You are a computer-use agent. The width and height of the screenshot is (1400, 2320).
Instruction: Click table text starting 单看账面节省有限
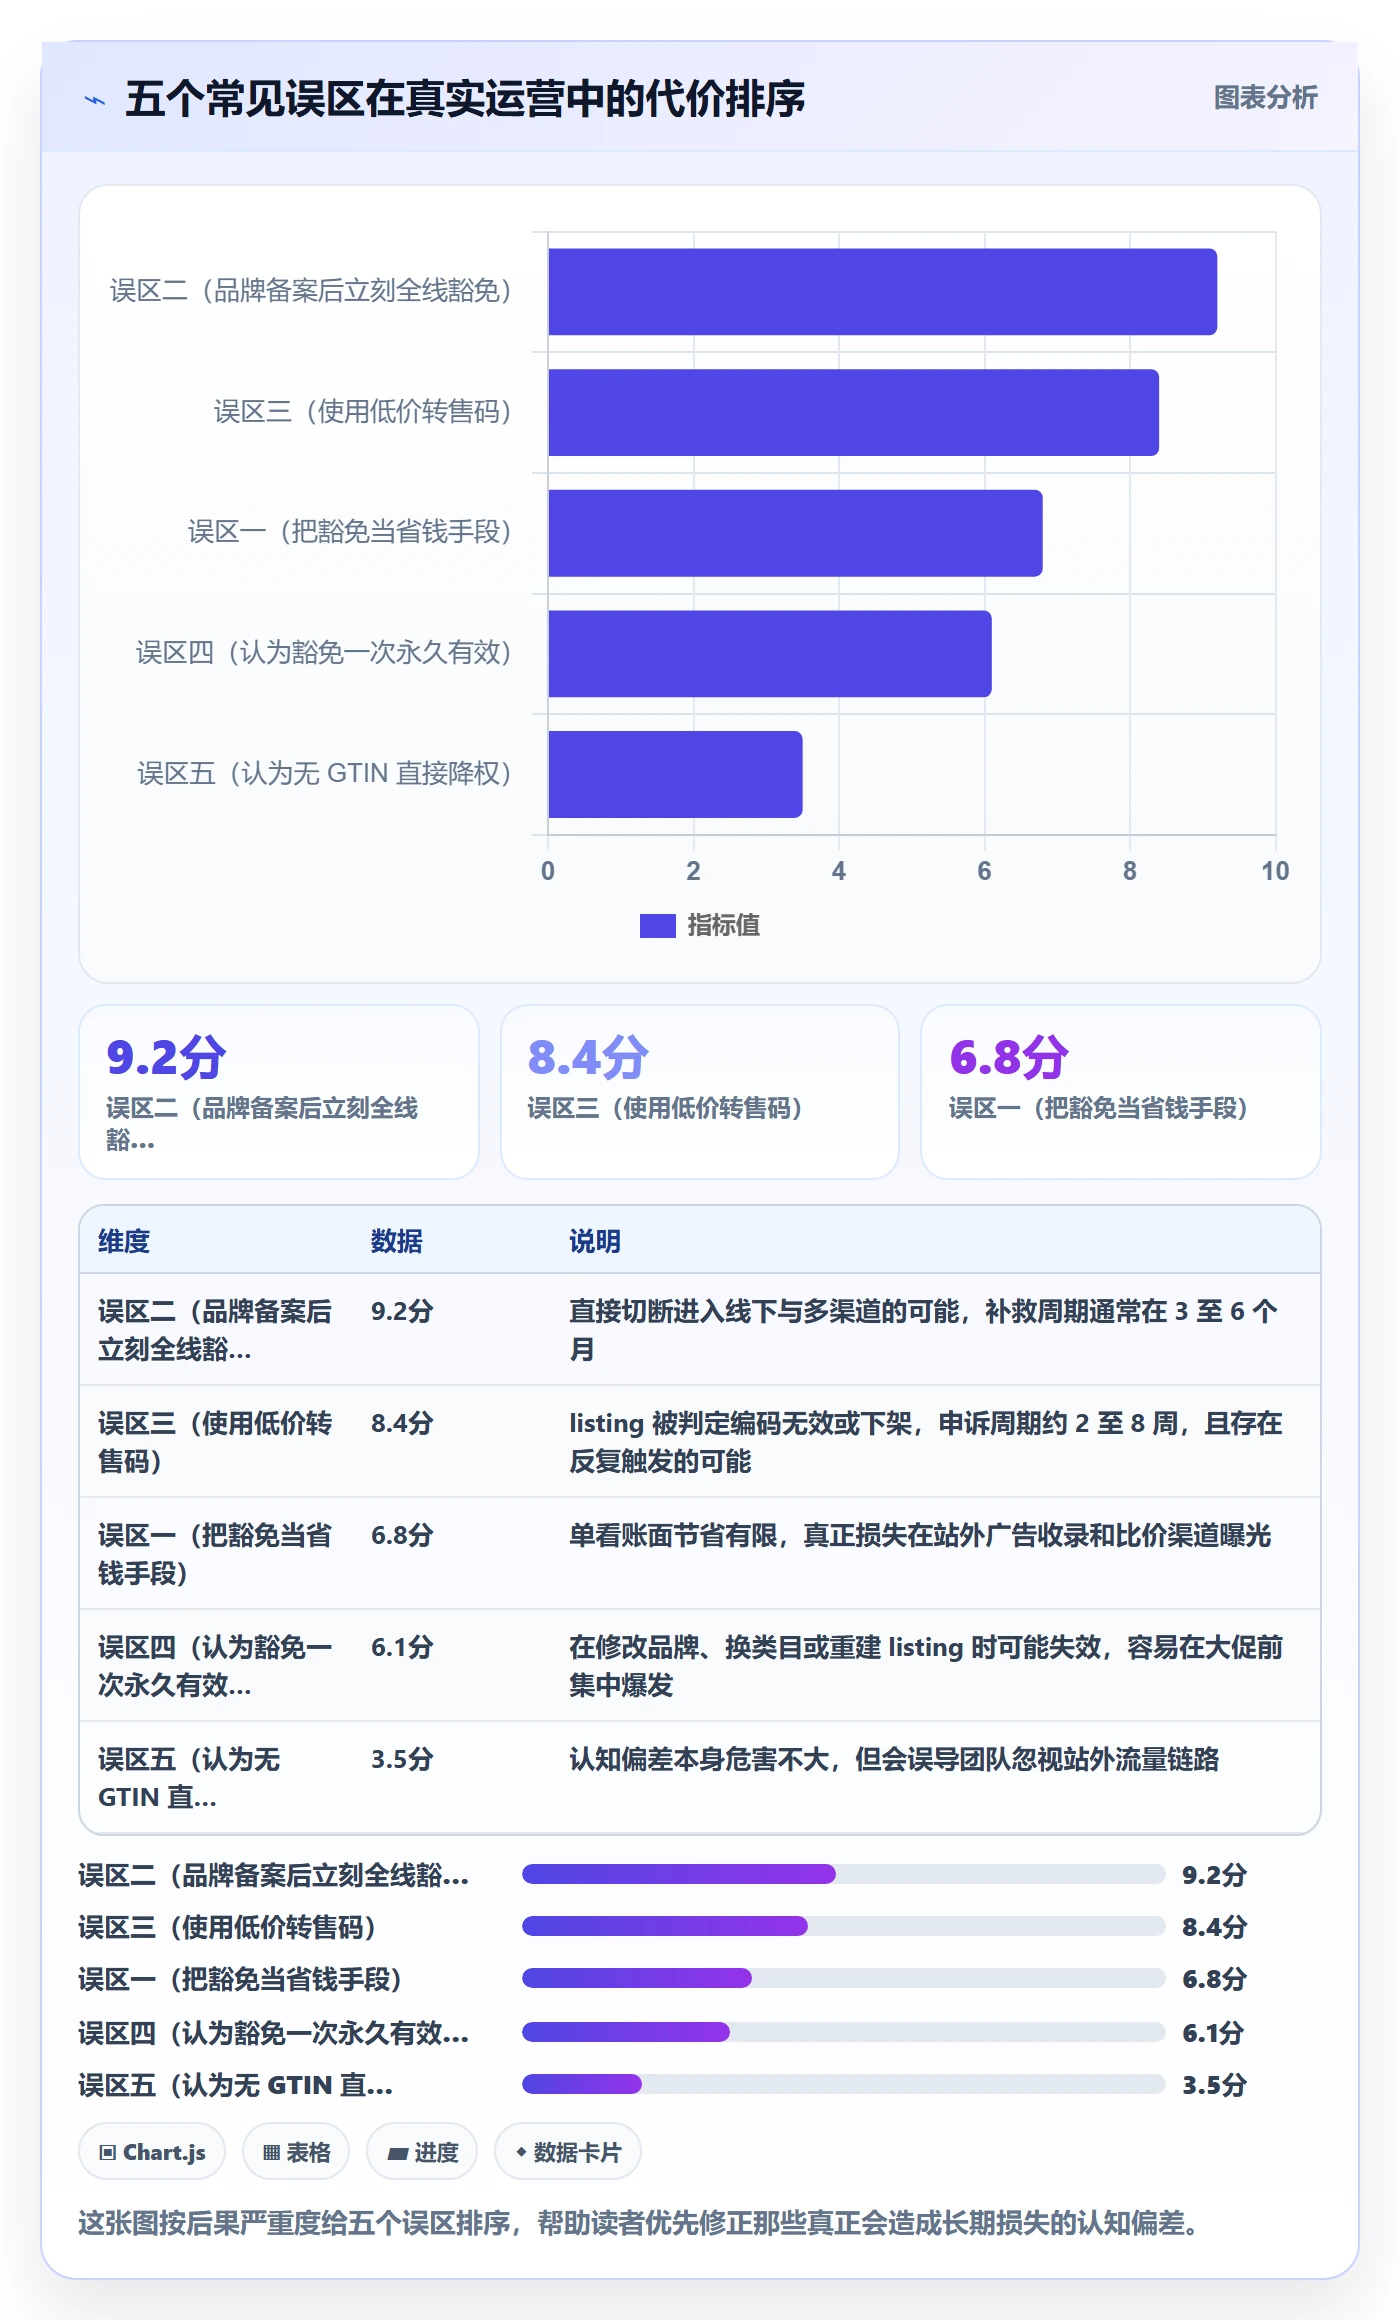coord(920,1535)
